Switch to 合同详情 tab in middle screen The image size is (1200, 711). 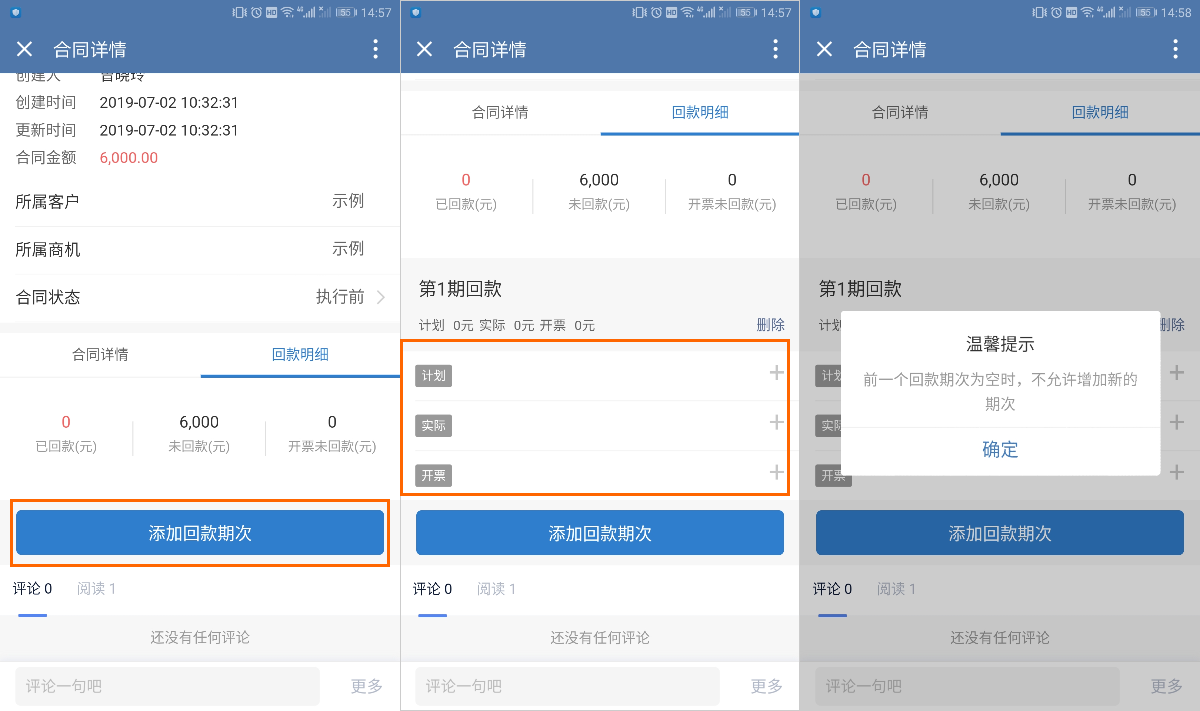(x=500, y=112)
